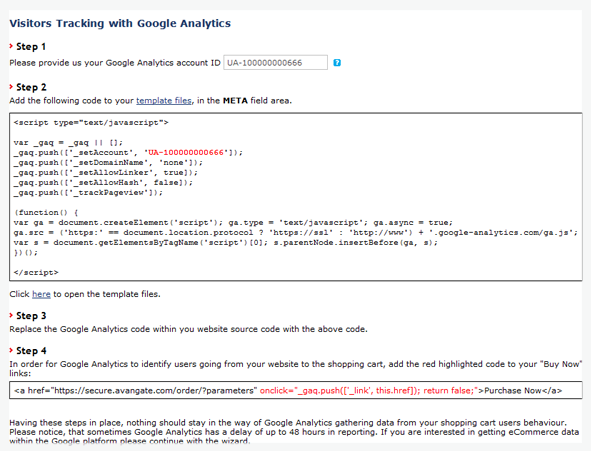This screenshot has height=451, width=591.
Task: Click the 'ga.src' code line
Action: (x=296, y=232)
